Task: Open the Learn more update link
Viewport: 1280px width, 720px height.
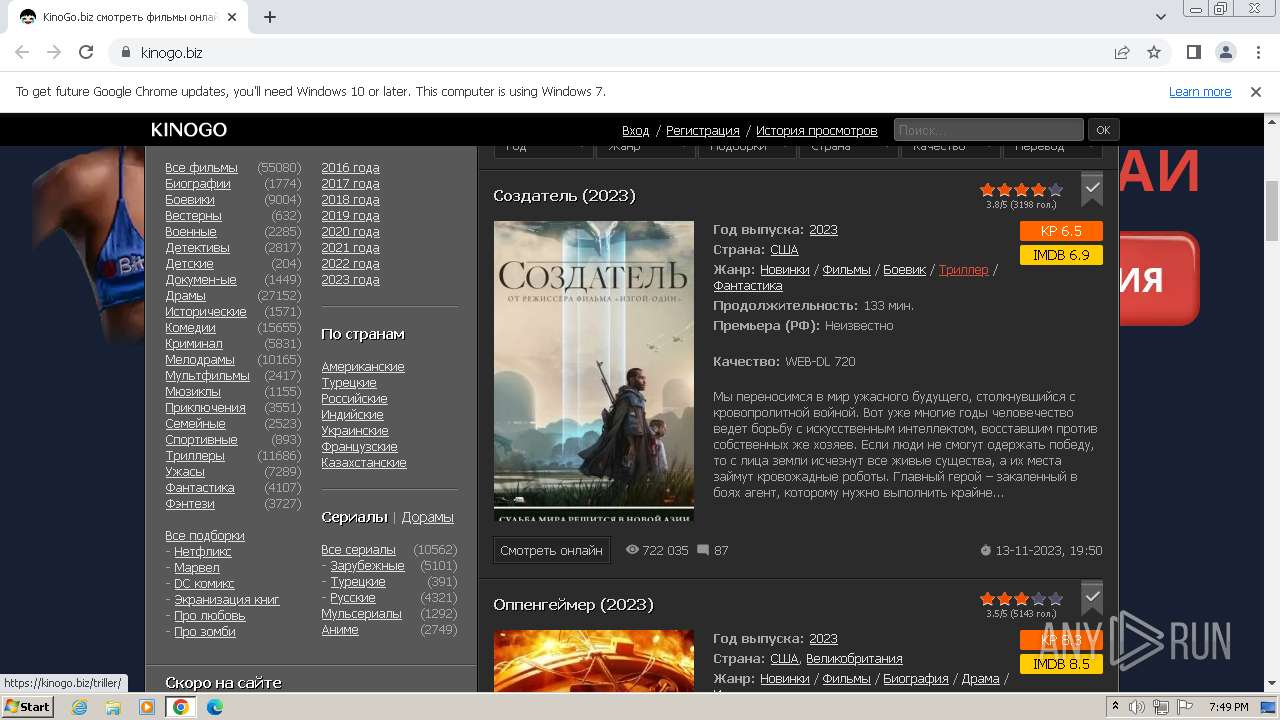Action: click(x=1200, y=91)
